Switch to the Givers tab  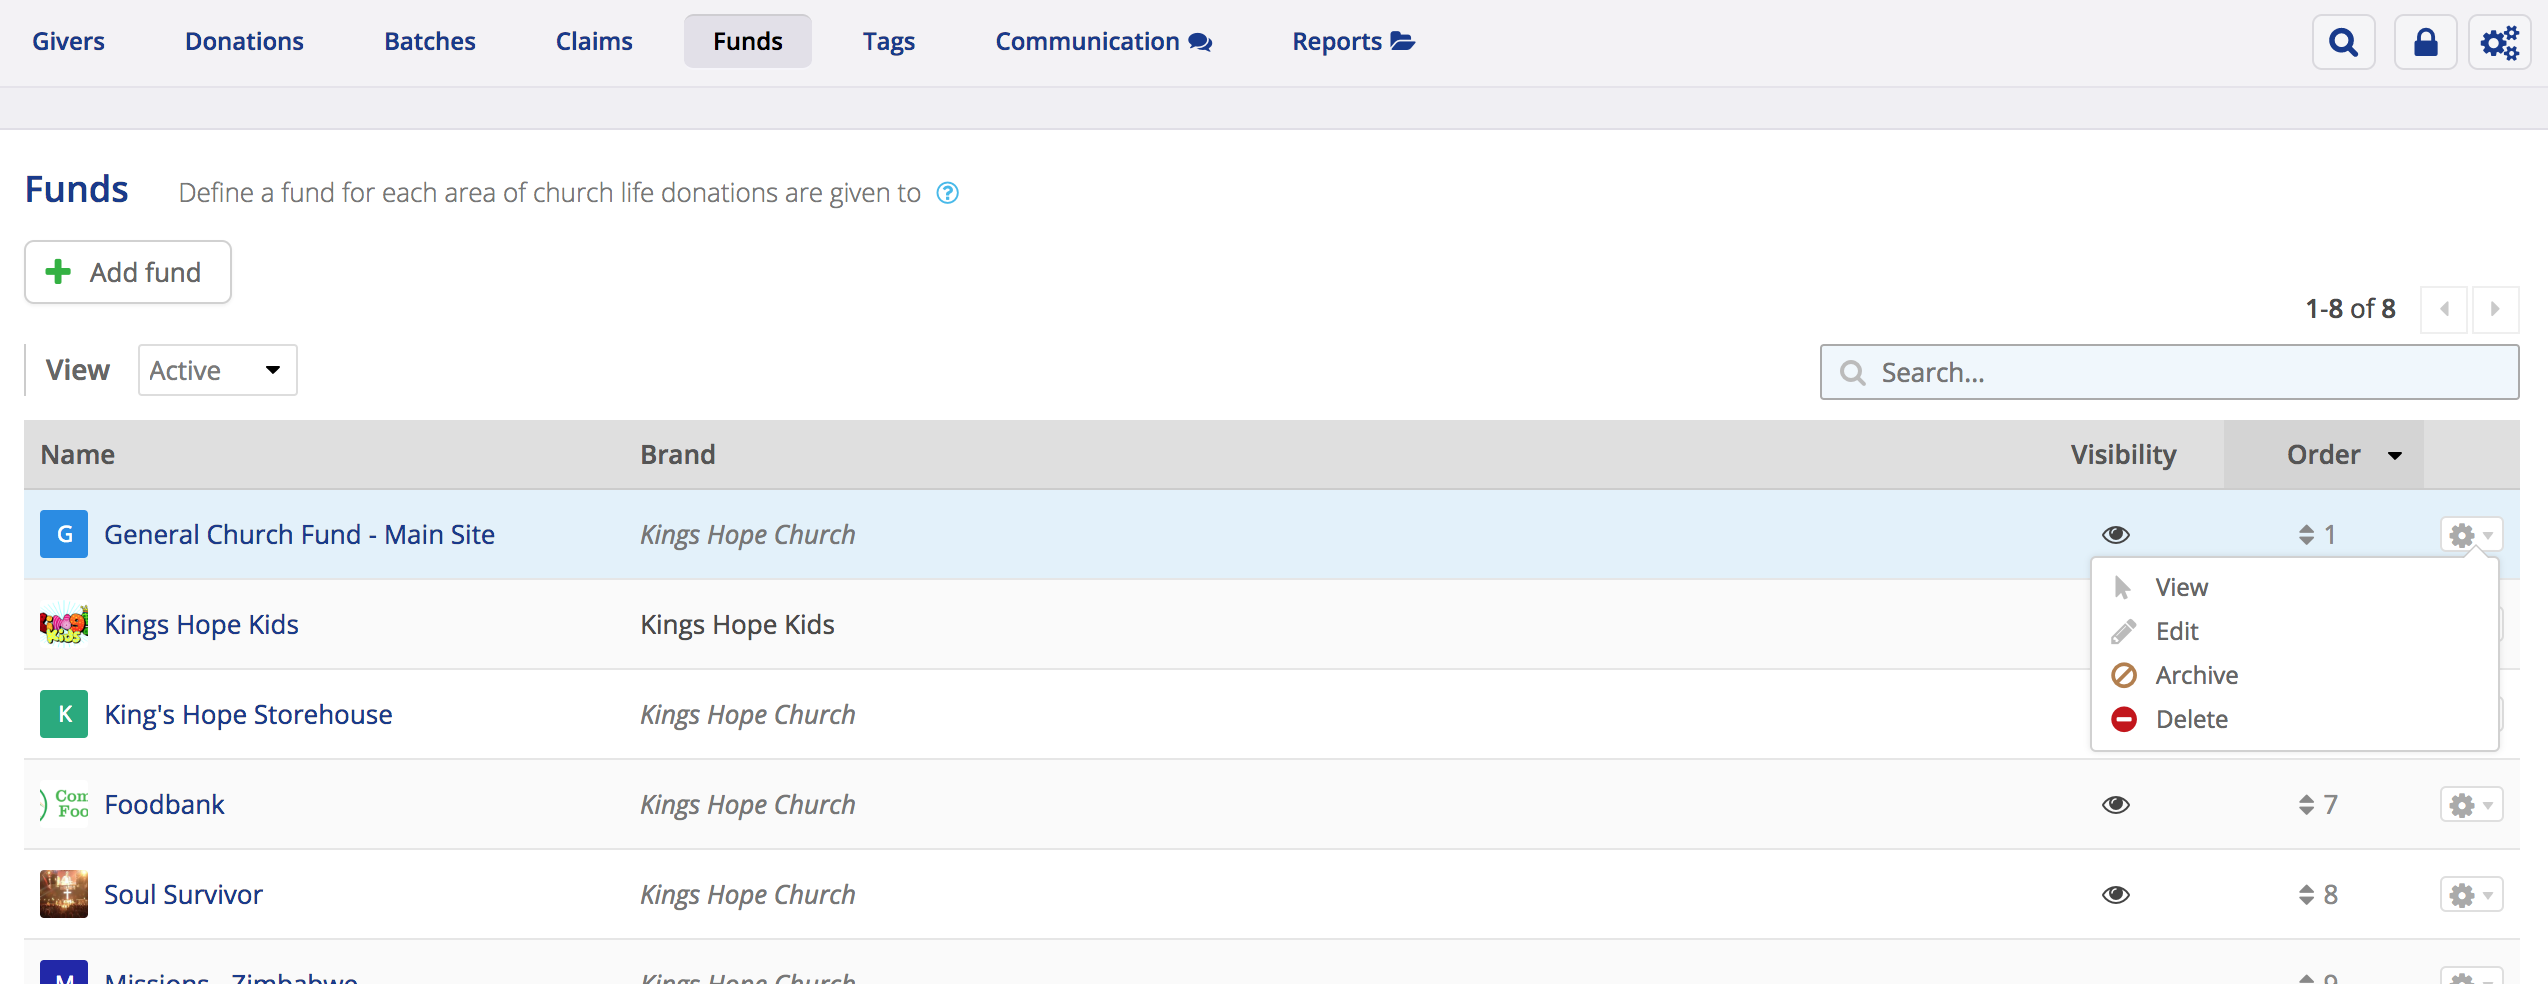(68, 41)
